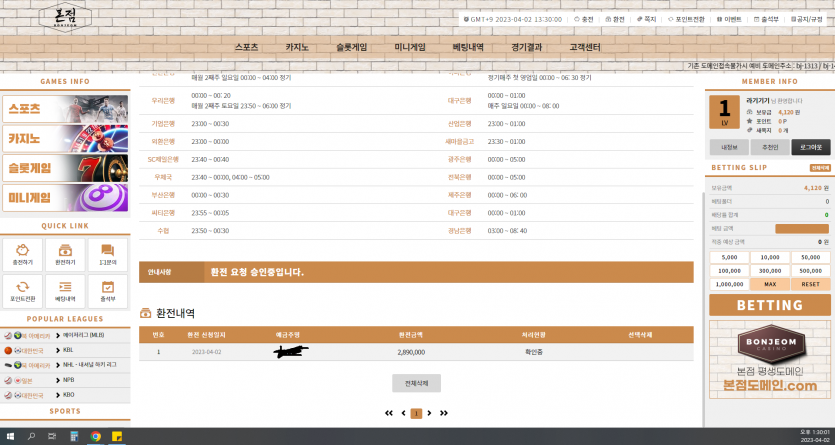Select the 50,000 bet amount button
Viewport: 835px width, 445px height.
[x=810, y=257]
